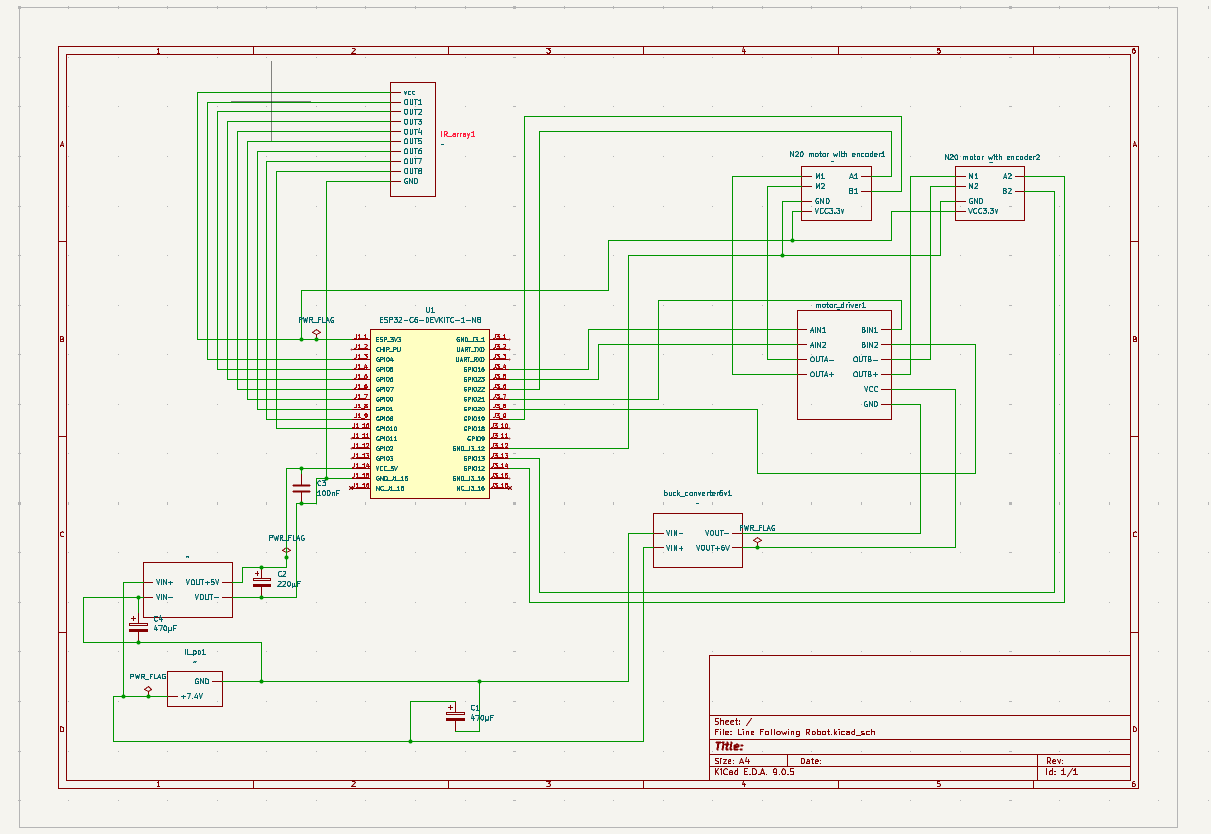Click the PWR_FLAG symbol near the ESP_3V3 pin

coord(316,332)
